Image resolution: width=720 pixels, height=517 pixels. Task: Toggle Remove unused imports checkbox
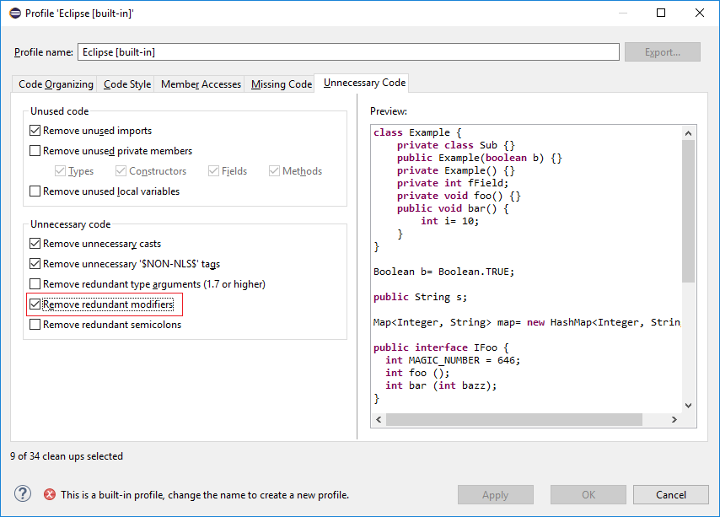tap(36, 131)
